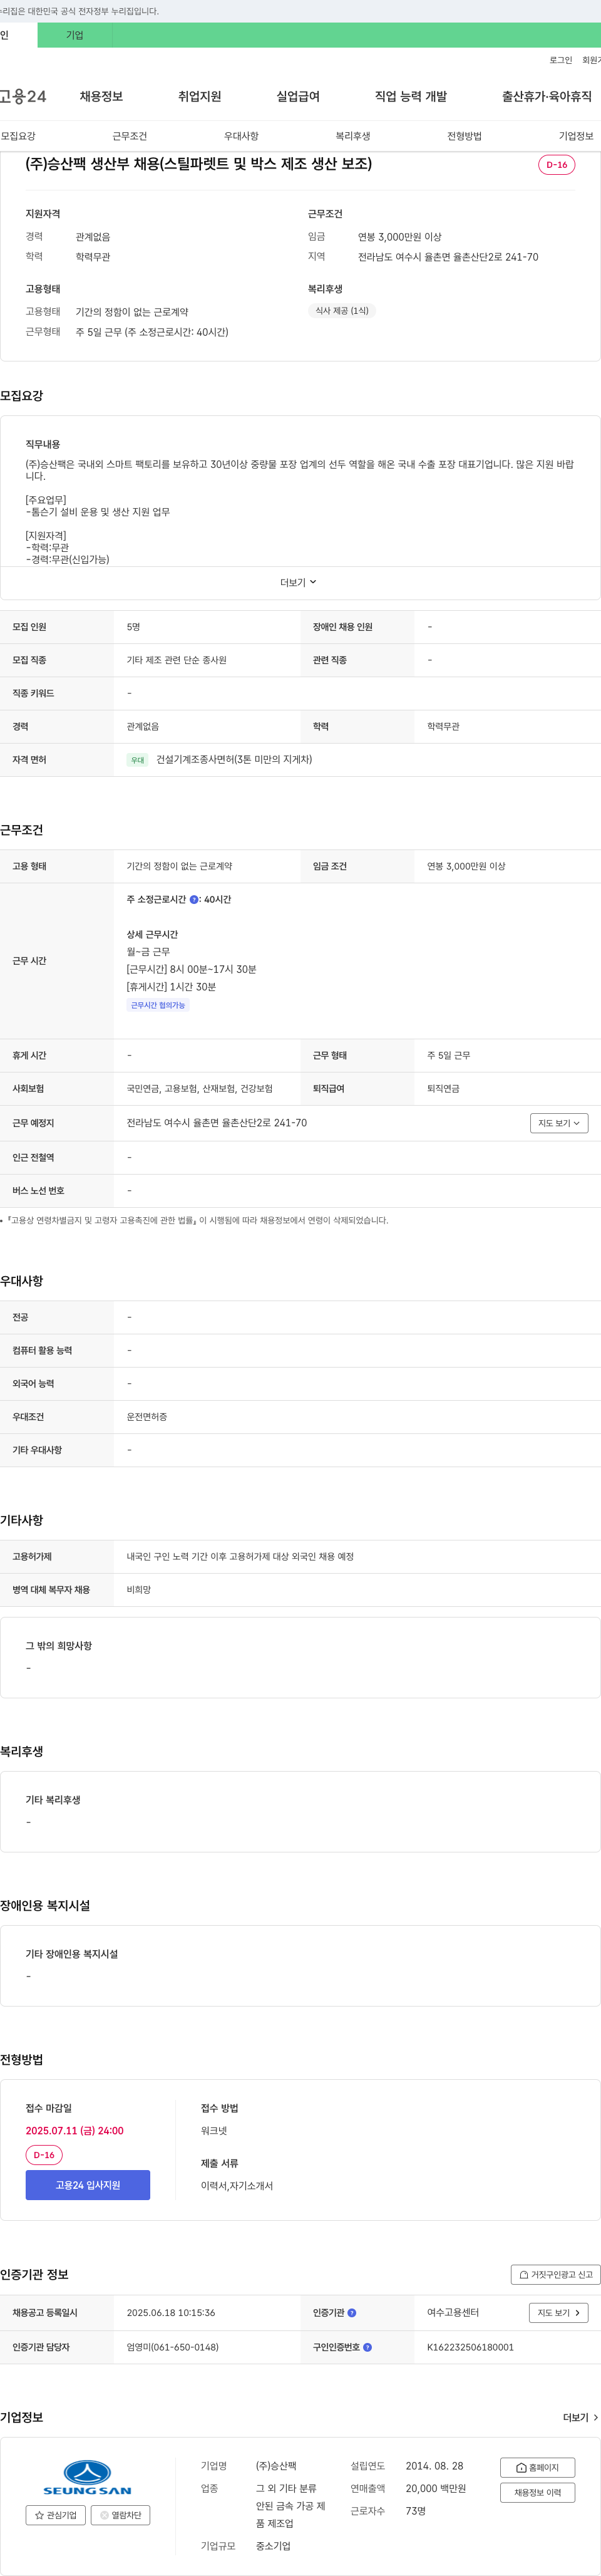The image size is (601, 2576).
Task: Switch to the 기업 tab
Action: click(75, 35)
